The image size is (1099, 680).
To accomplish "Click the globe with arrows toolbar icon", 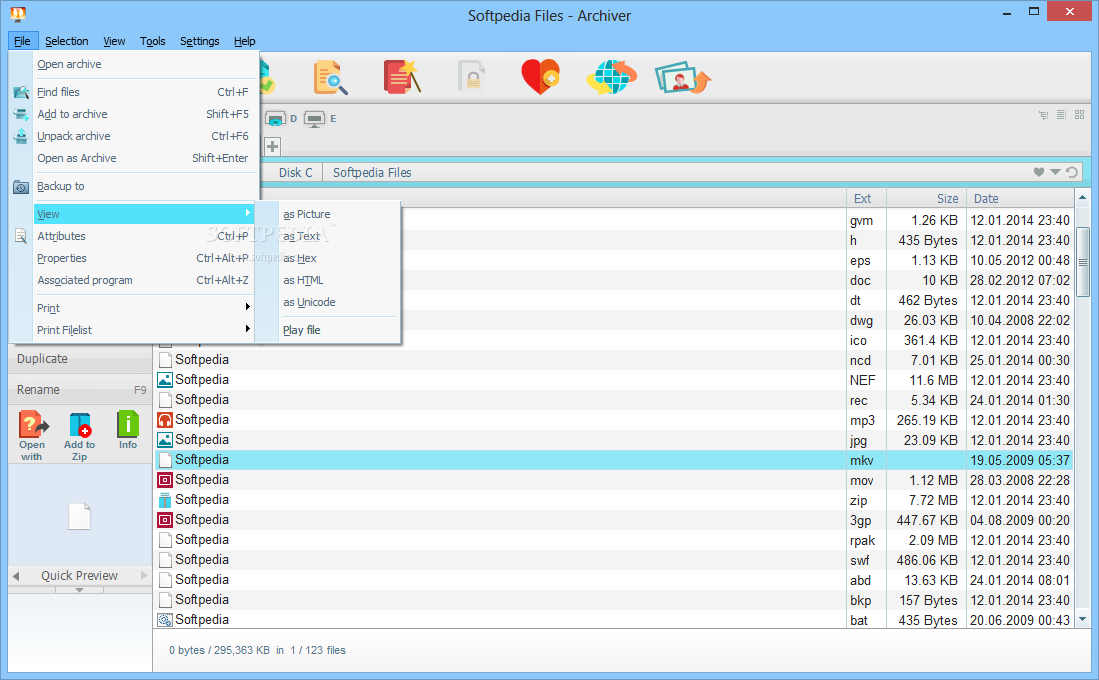I will (611, 76).
